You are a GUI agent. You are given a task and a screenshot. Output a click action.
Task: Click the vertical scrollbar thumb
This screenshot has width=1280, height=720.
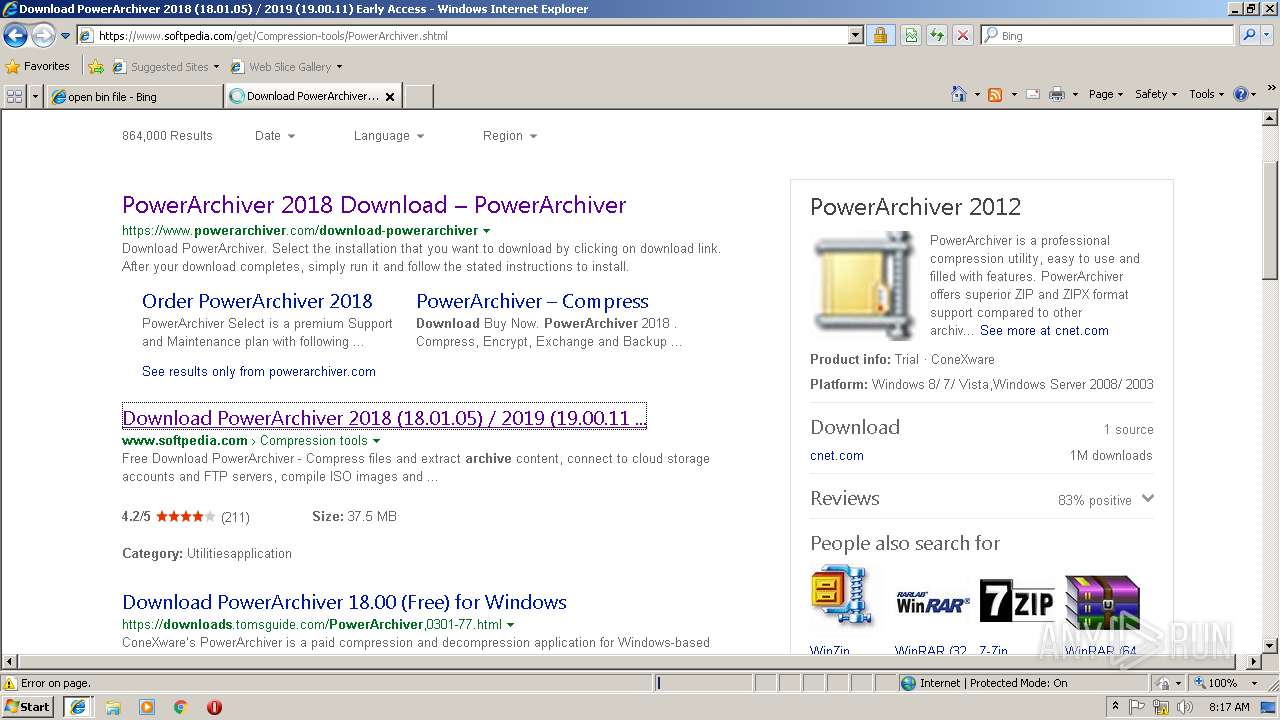click(1270, 220)
